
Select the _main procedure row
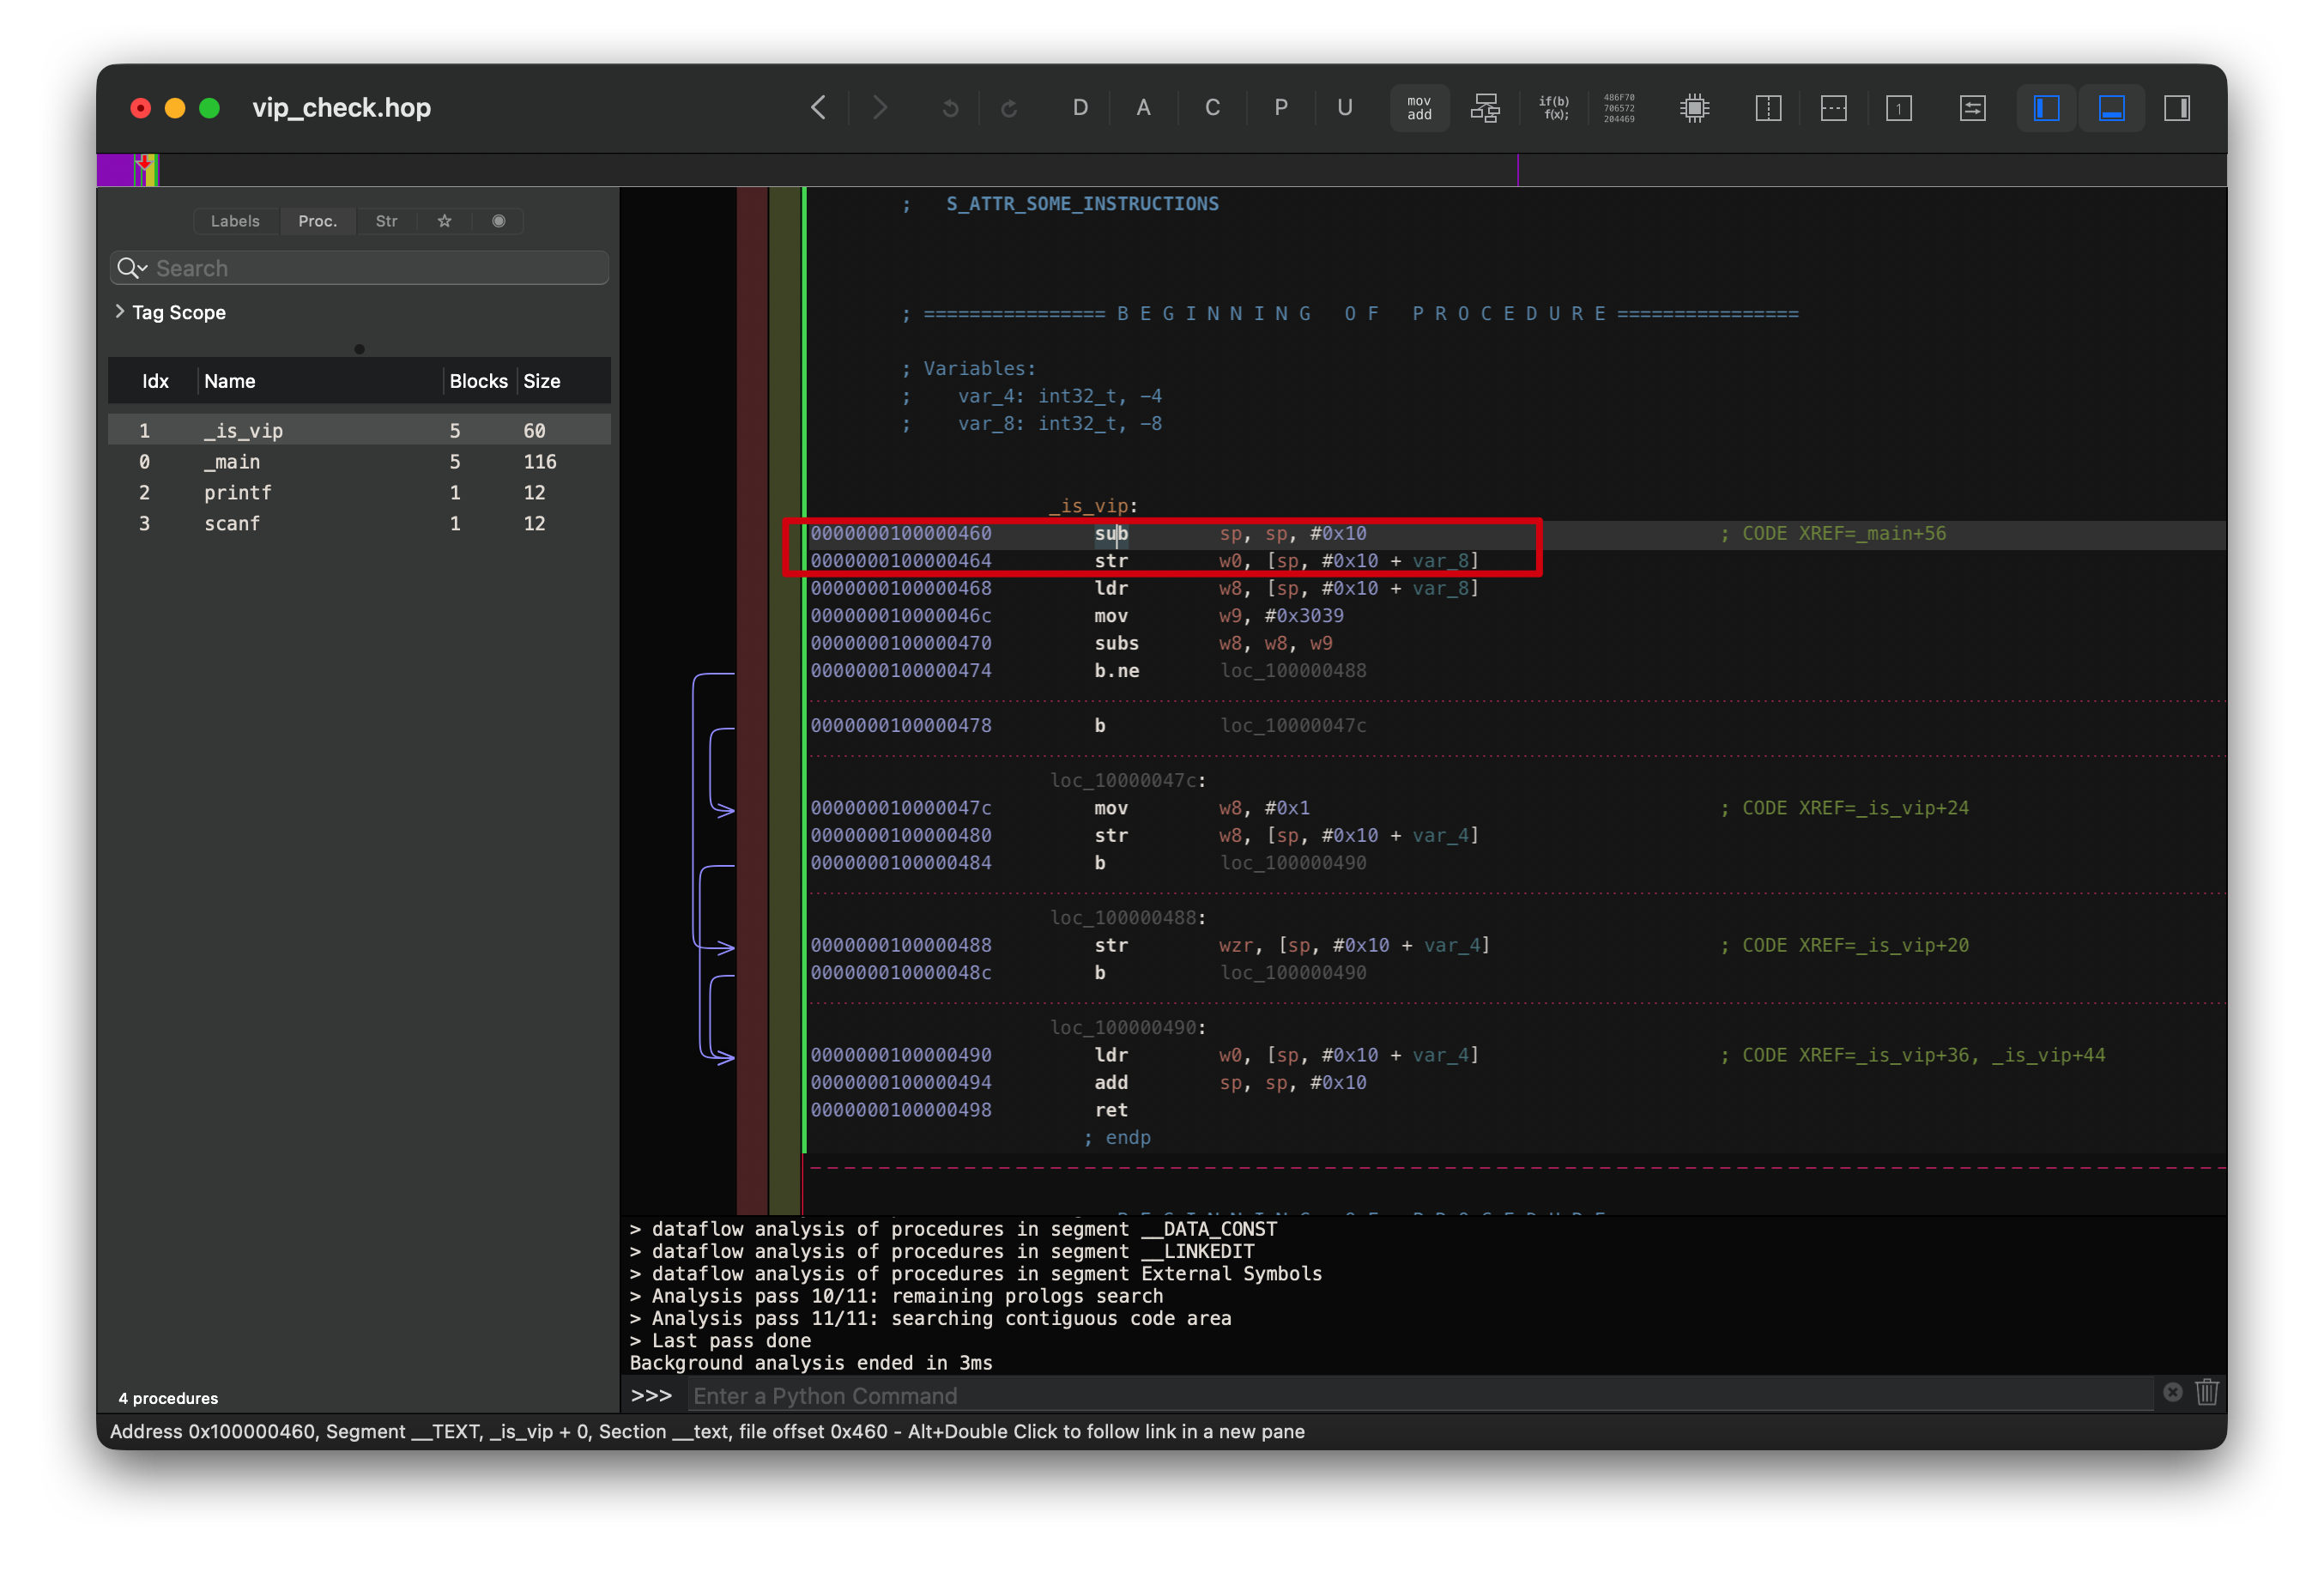[232, 462]
